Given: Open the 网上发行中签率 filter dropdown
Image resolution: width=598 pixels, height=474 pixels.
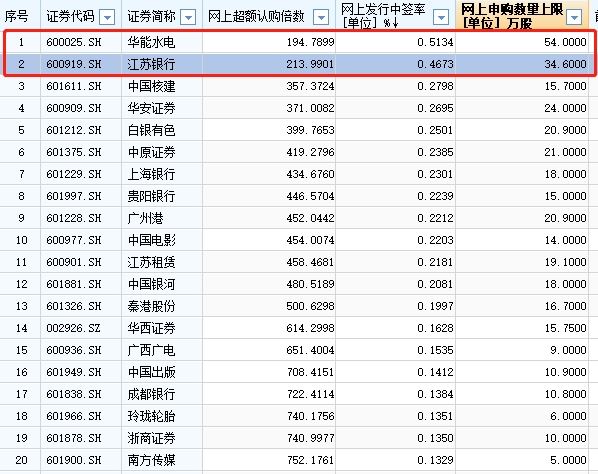Looking at the screenshot, I should click(441, 17).
